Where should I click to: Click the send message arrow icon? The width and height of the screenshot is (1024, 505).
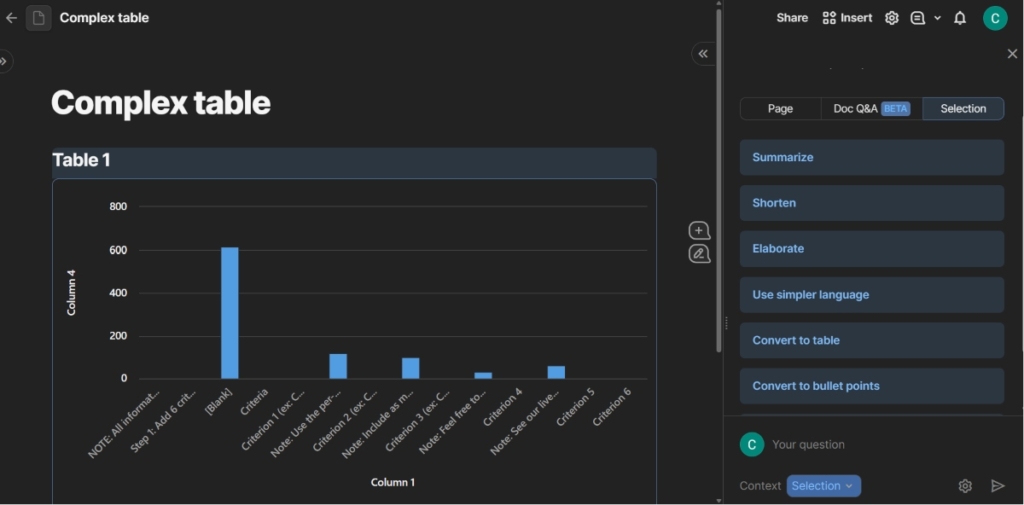pos(997,485)
